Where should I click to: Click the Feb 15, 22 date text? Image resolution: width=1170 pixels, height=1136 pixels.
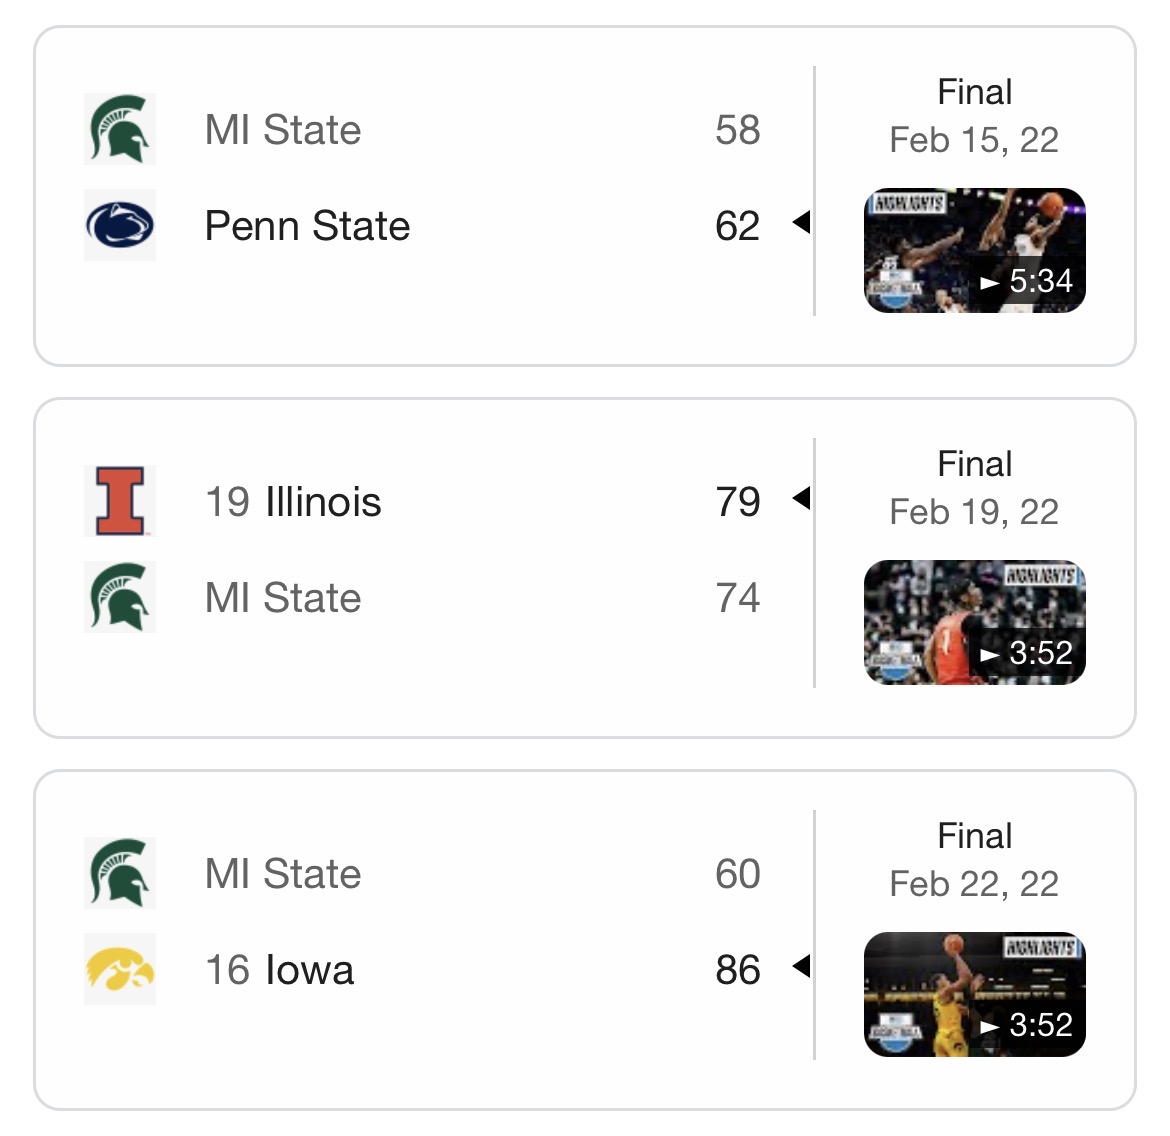tap(974, 140)
